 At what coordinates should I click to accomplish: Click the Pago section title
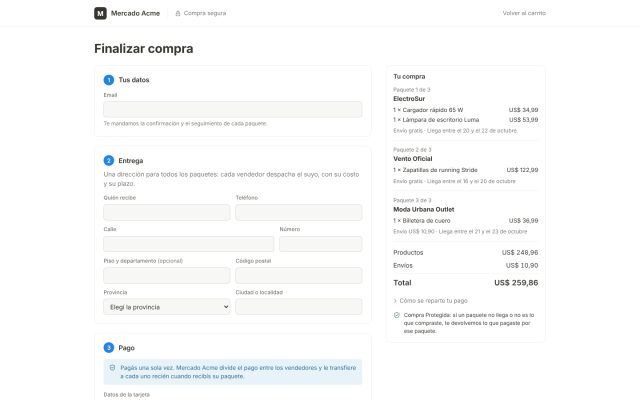pos(127,348)
